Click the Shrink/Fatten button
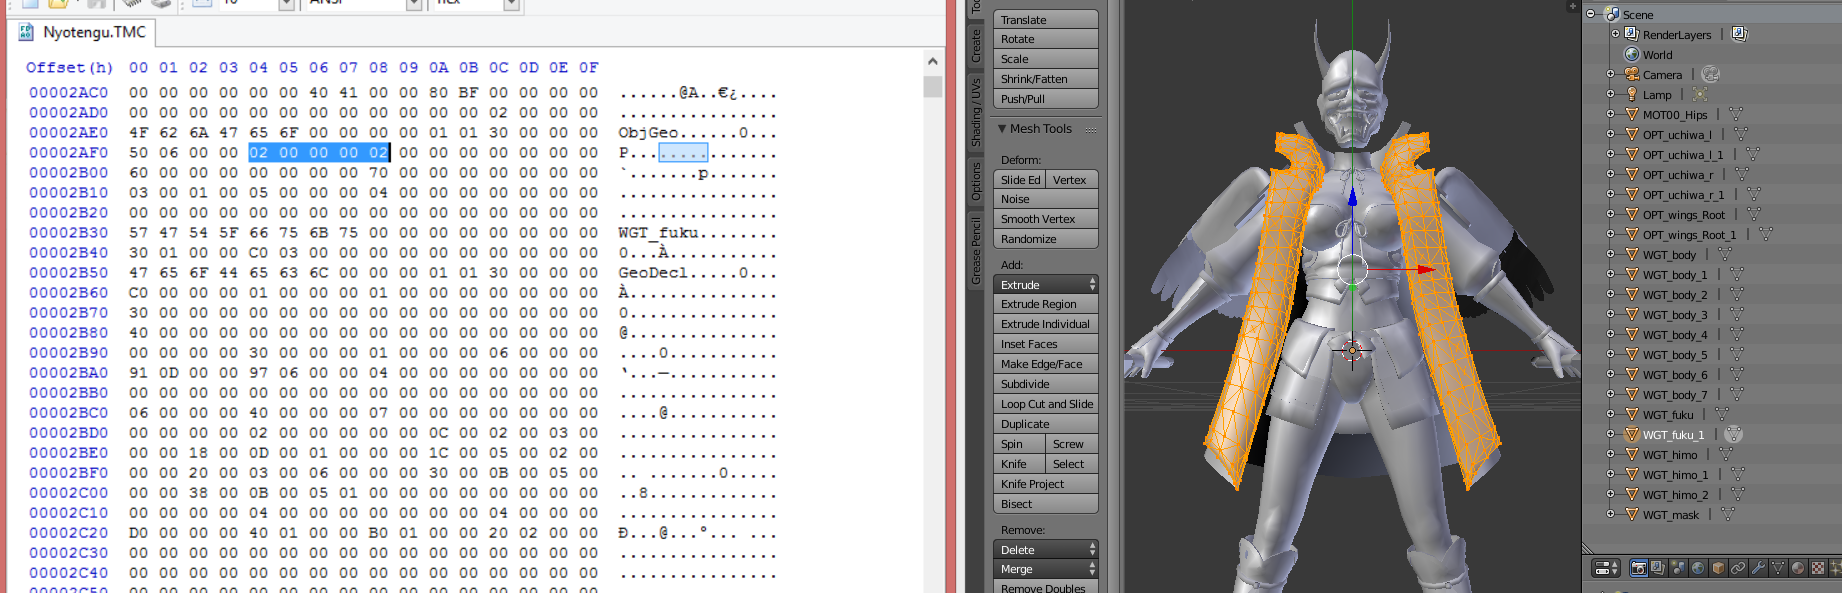Image resolution: width=1842 pixels, height=593 pixels. click(1046, 78)
